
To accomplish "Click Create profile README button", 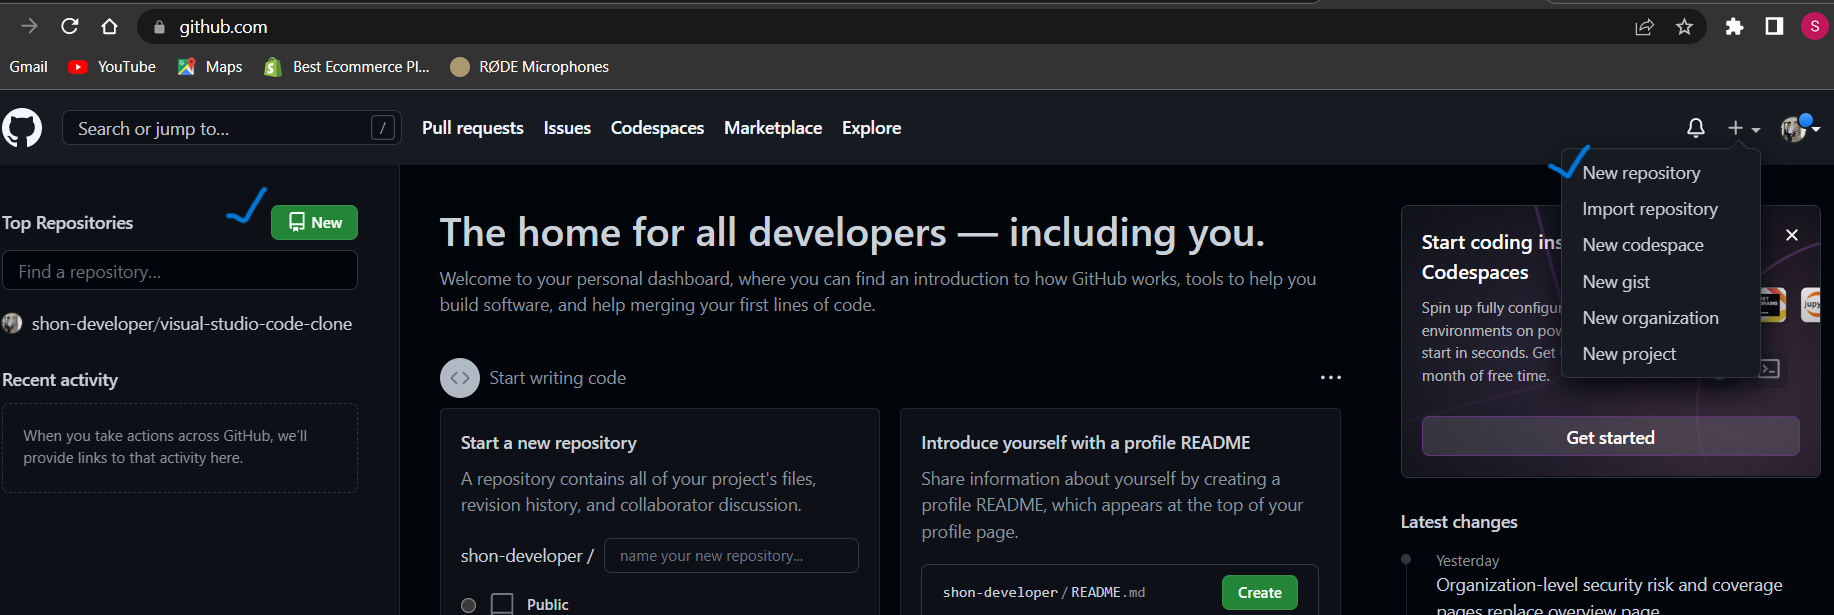I will 1259,592.
